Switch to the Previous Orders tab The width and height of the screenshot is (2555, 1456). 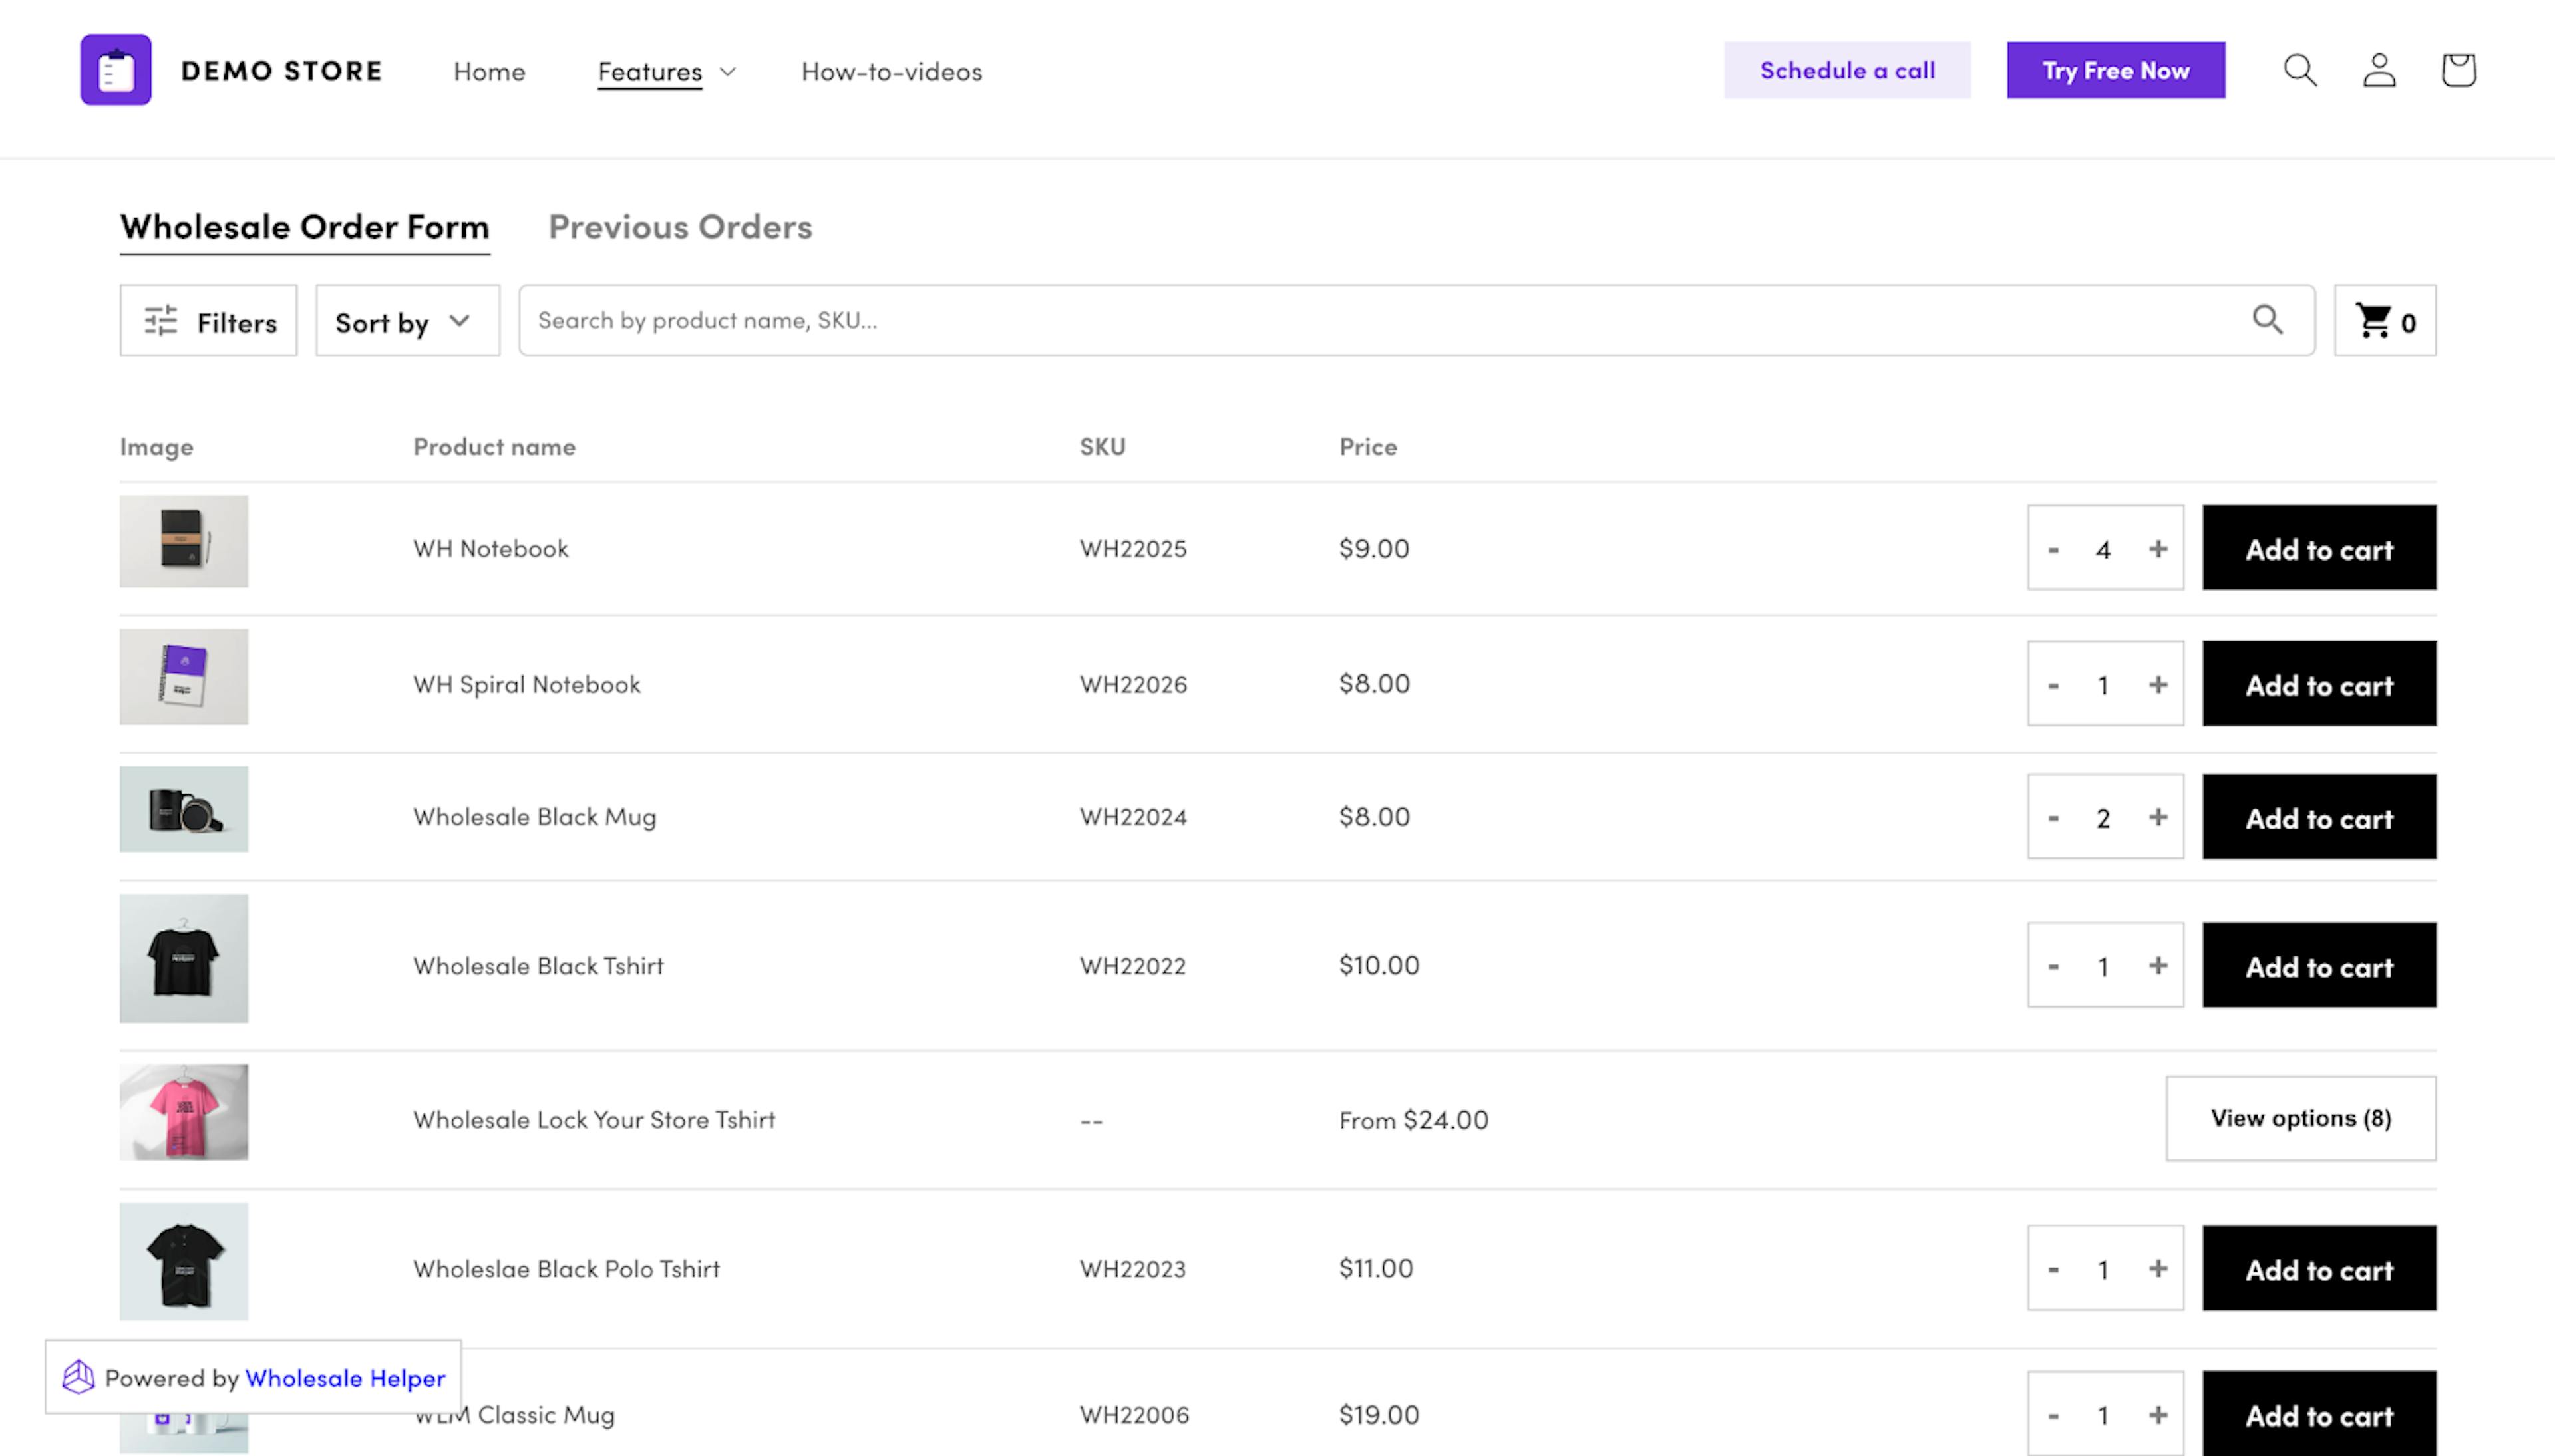point(680,227)
